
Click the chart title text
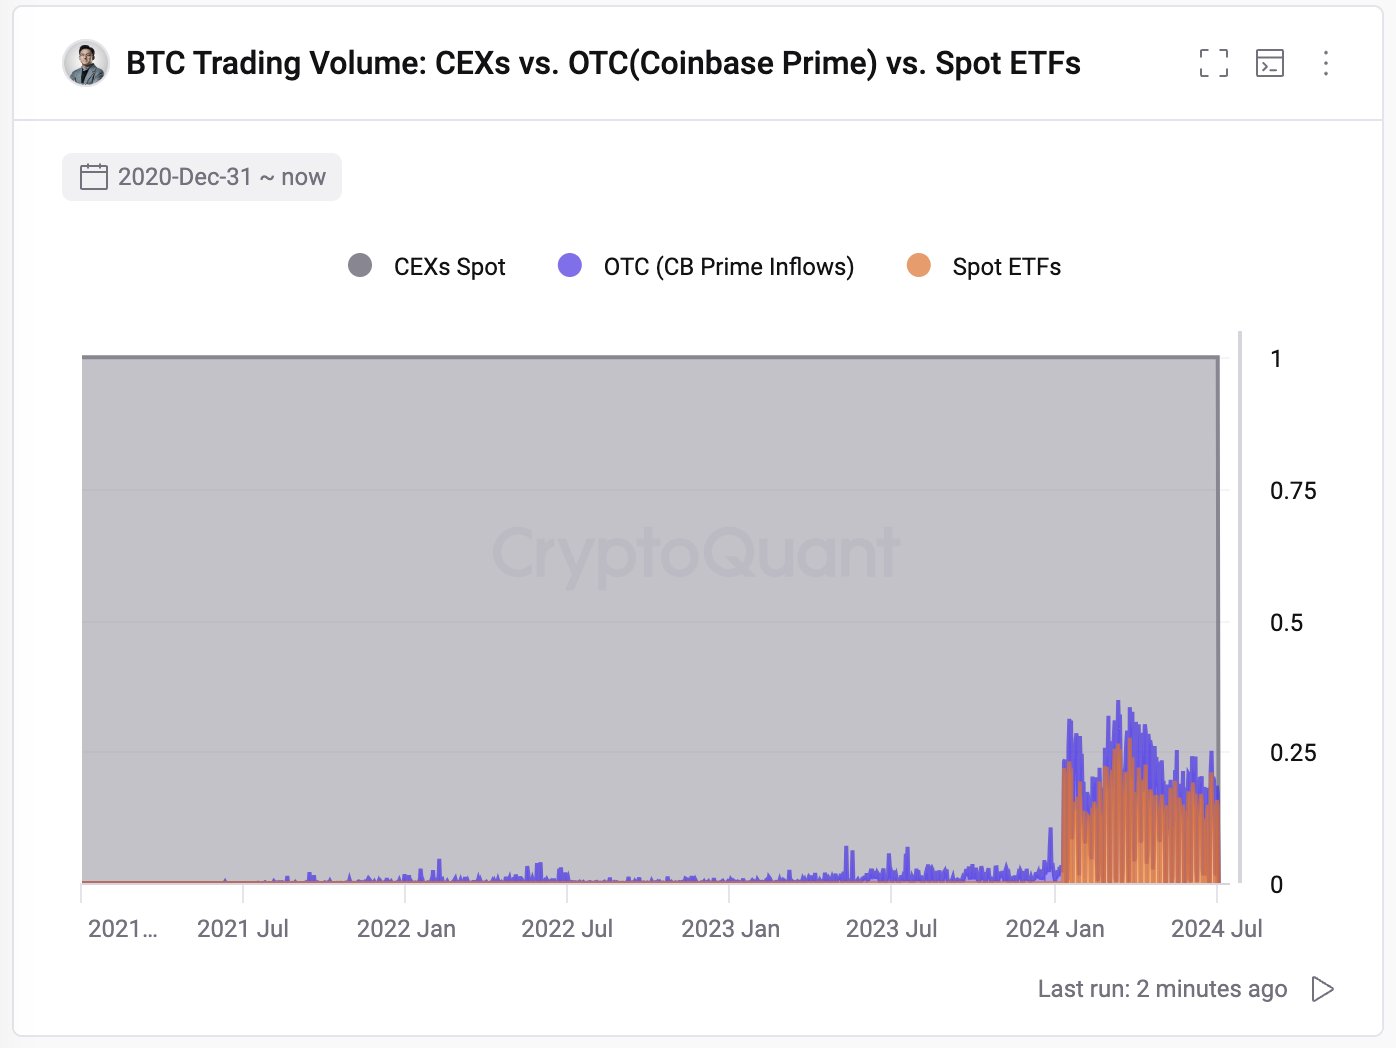tap(603, 63)
